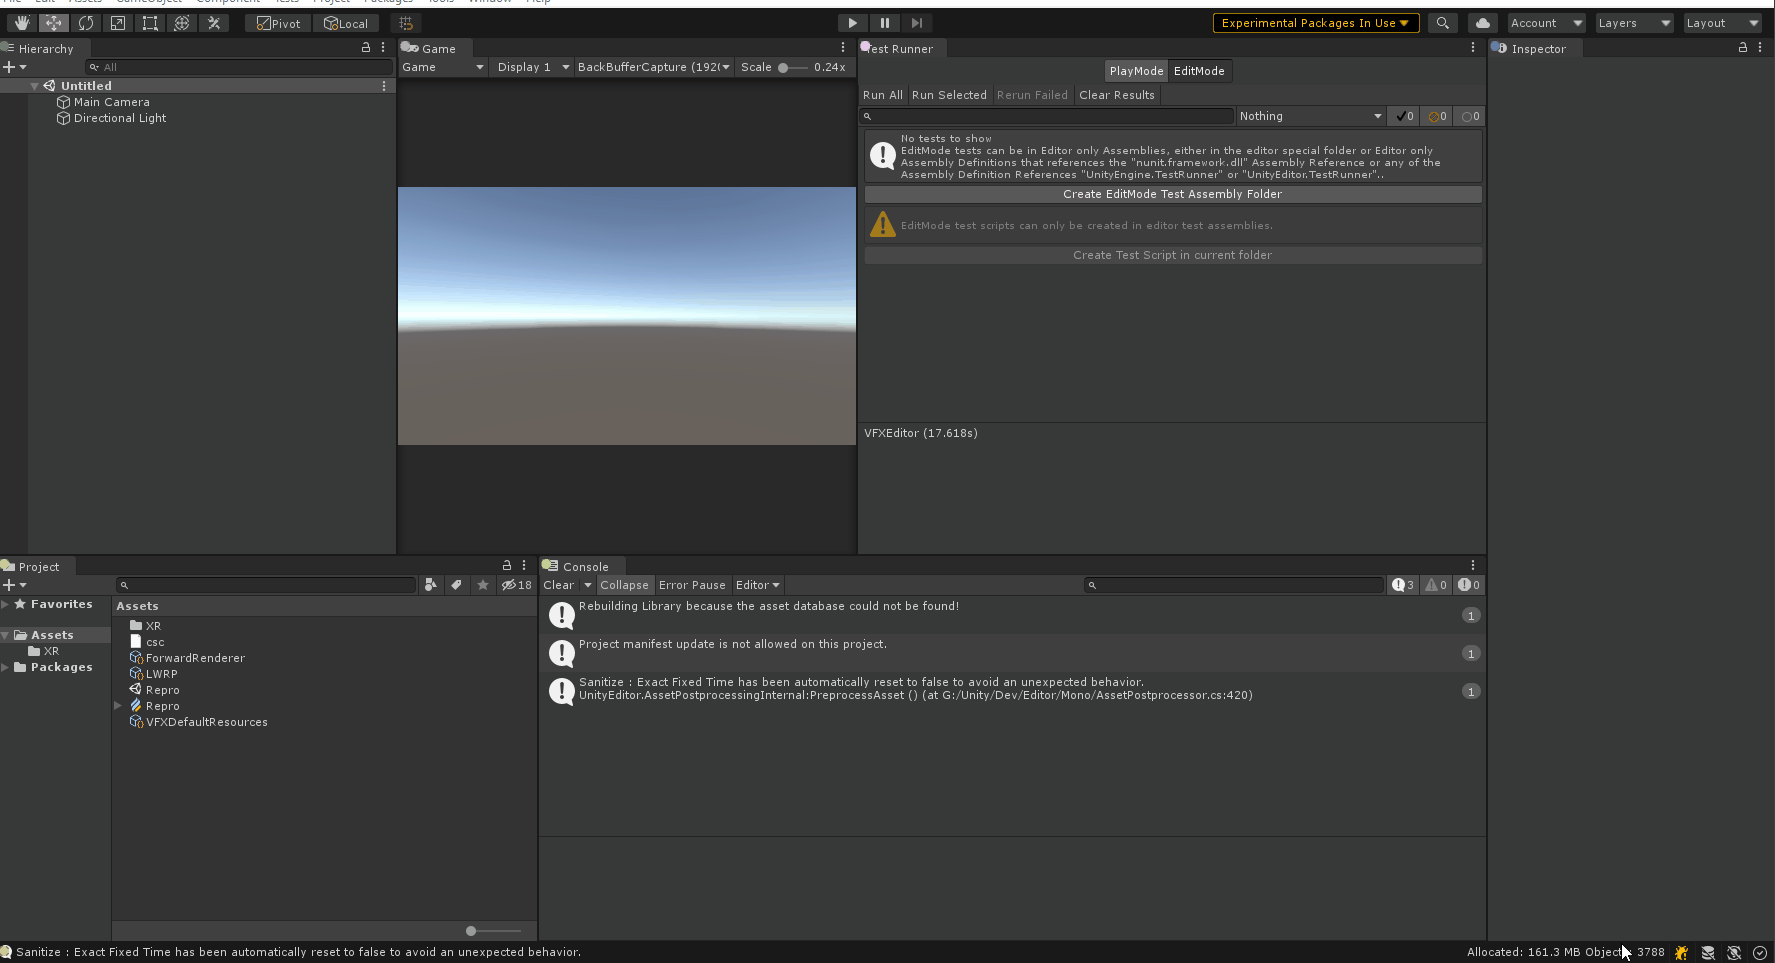The image size is (1775, 963).
Task: Click the auto-generate lighting off icon
Action: click(x=1734, y=952)
